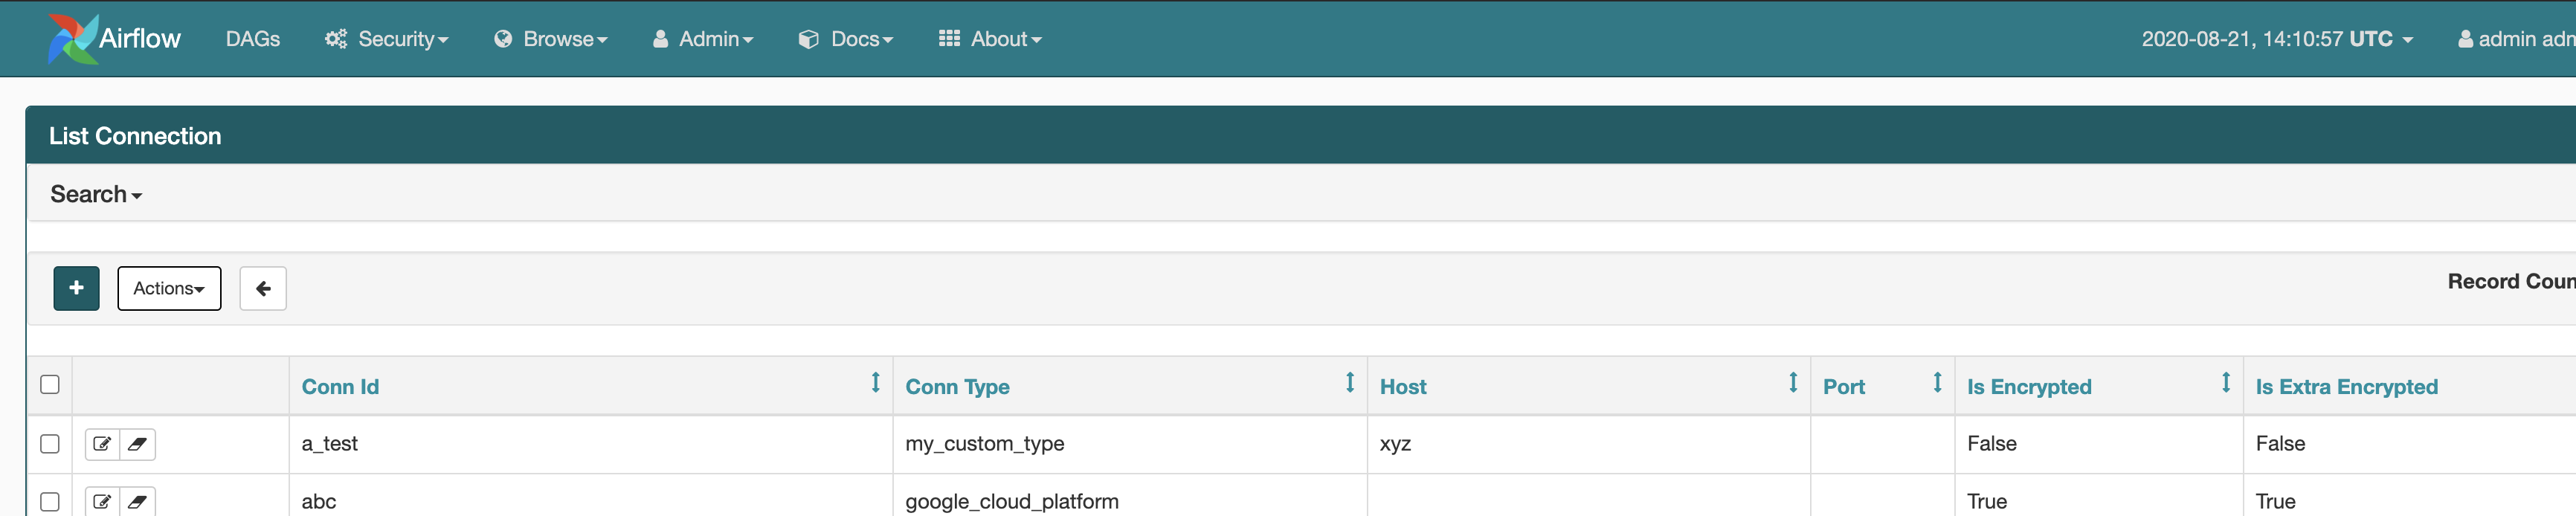Toggle the select-all header checkbox
Viewport: 2576px width, 516px height.
(50, 384)
